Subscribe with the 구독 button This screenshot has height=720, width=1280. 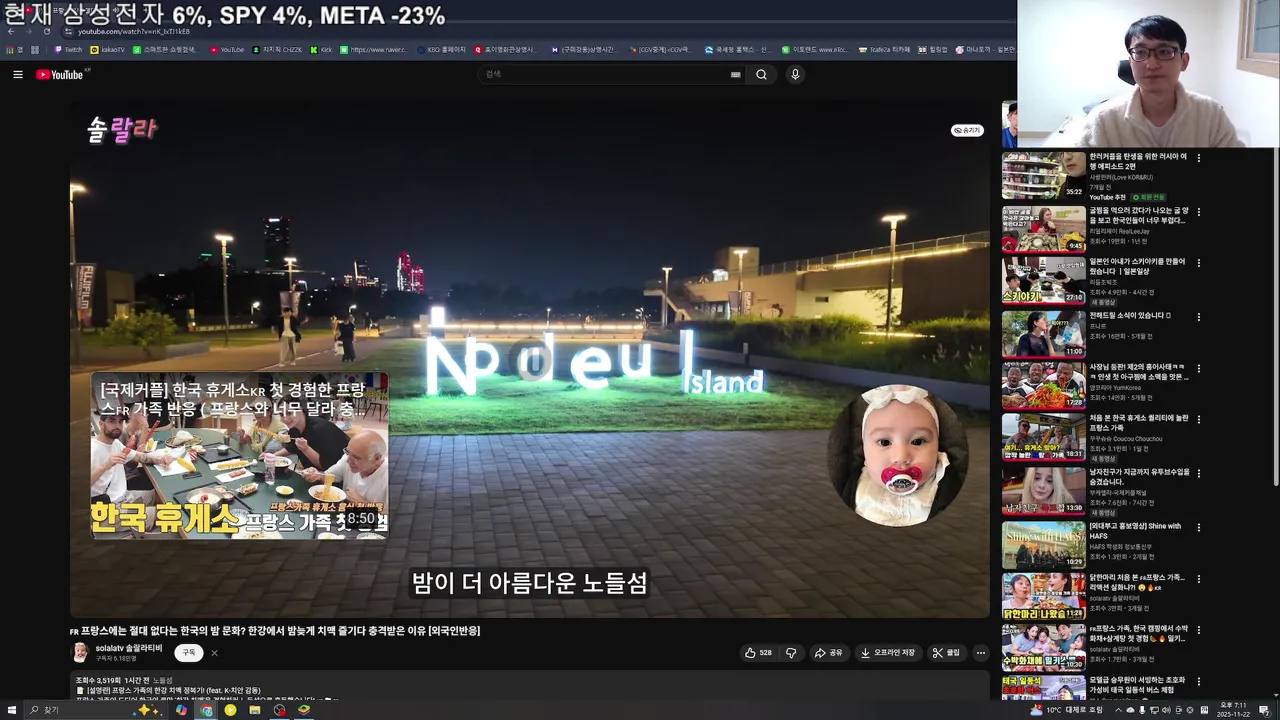pos(188,653)
